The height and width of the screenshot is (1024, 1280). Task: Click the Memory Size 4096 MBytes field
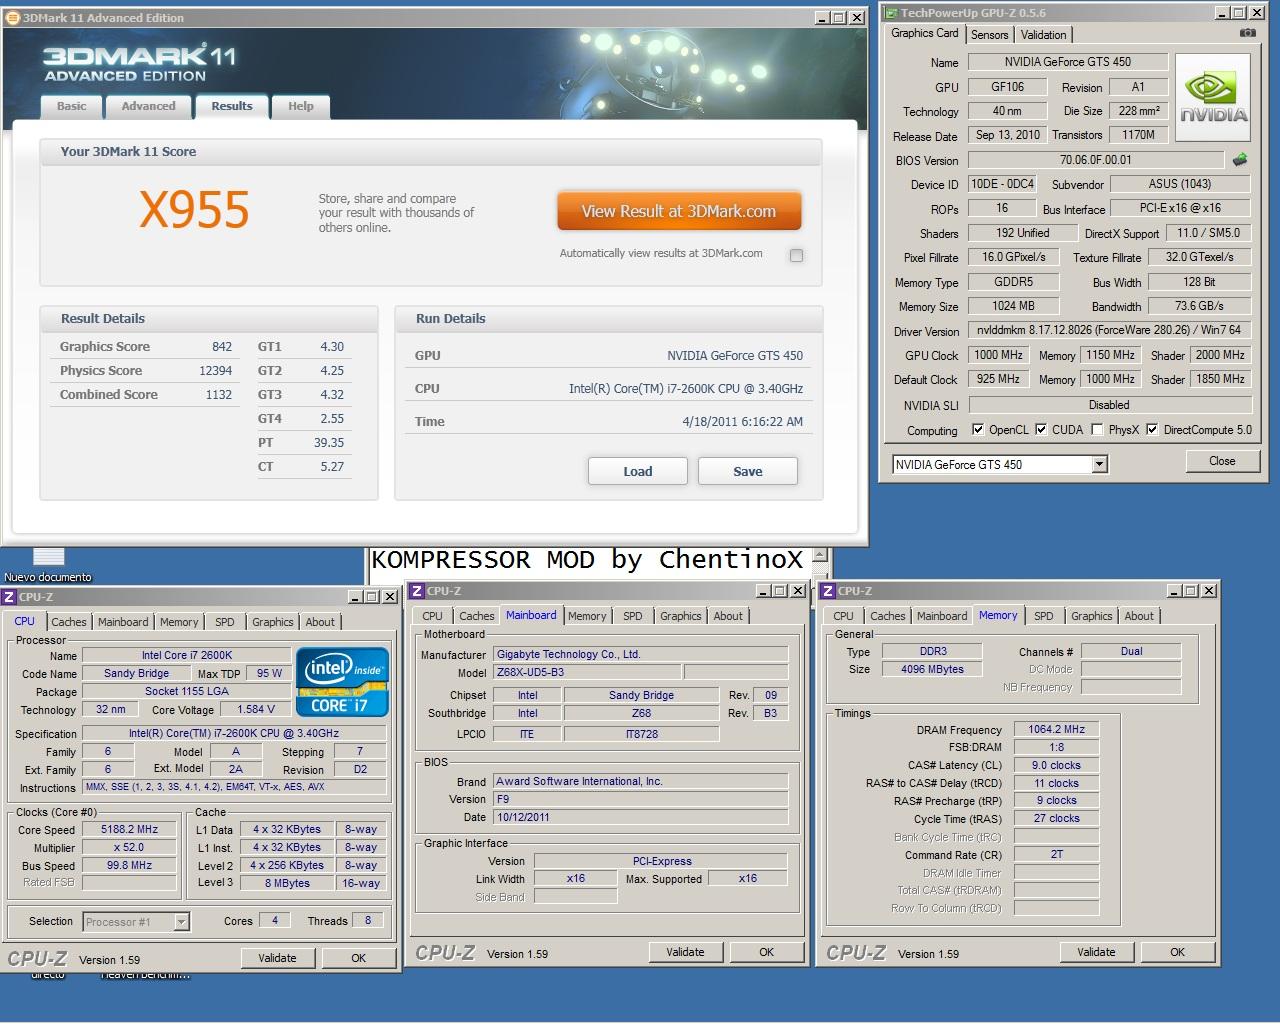tap(932, 669)
